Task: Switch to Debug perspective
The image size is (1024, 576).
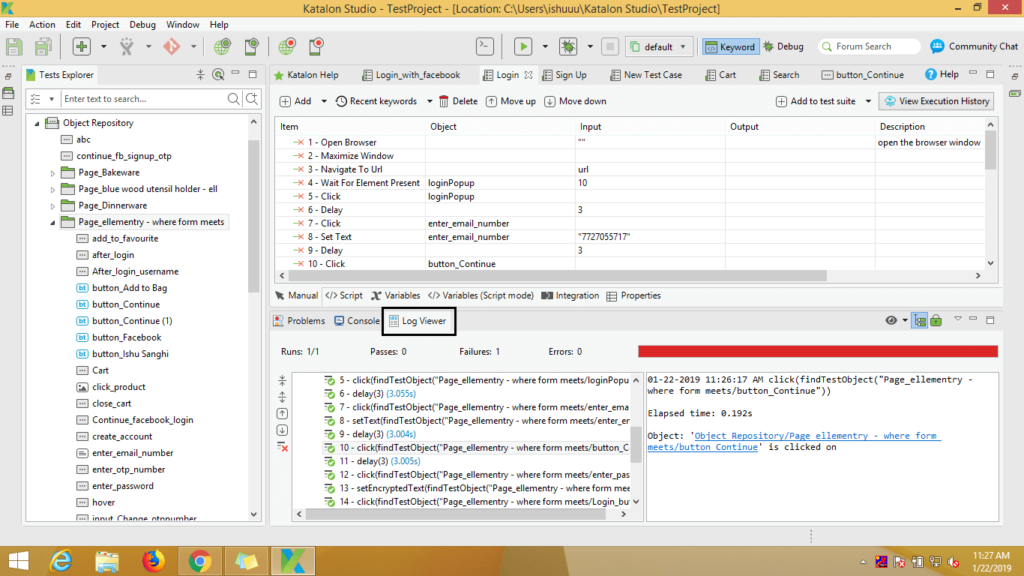Action: pyautogui.click(x=784, y=46)
